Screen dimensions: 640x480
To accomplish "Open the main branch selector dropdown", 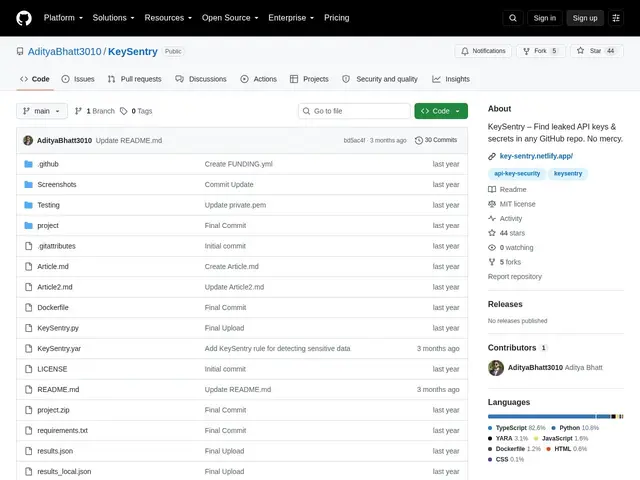I will pyautogui.click(x=42, y=111).
